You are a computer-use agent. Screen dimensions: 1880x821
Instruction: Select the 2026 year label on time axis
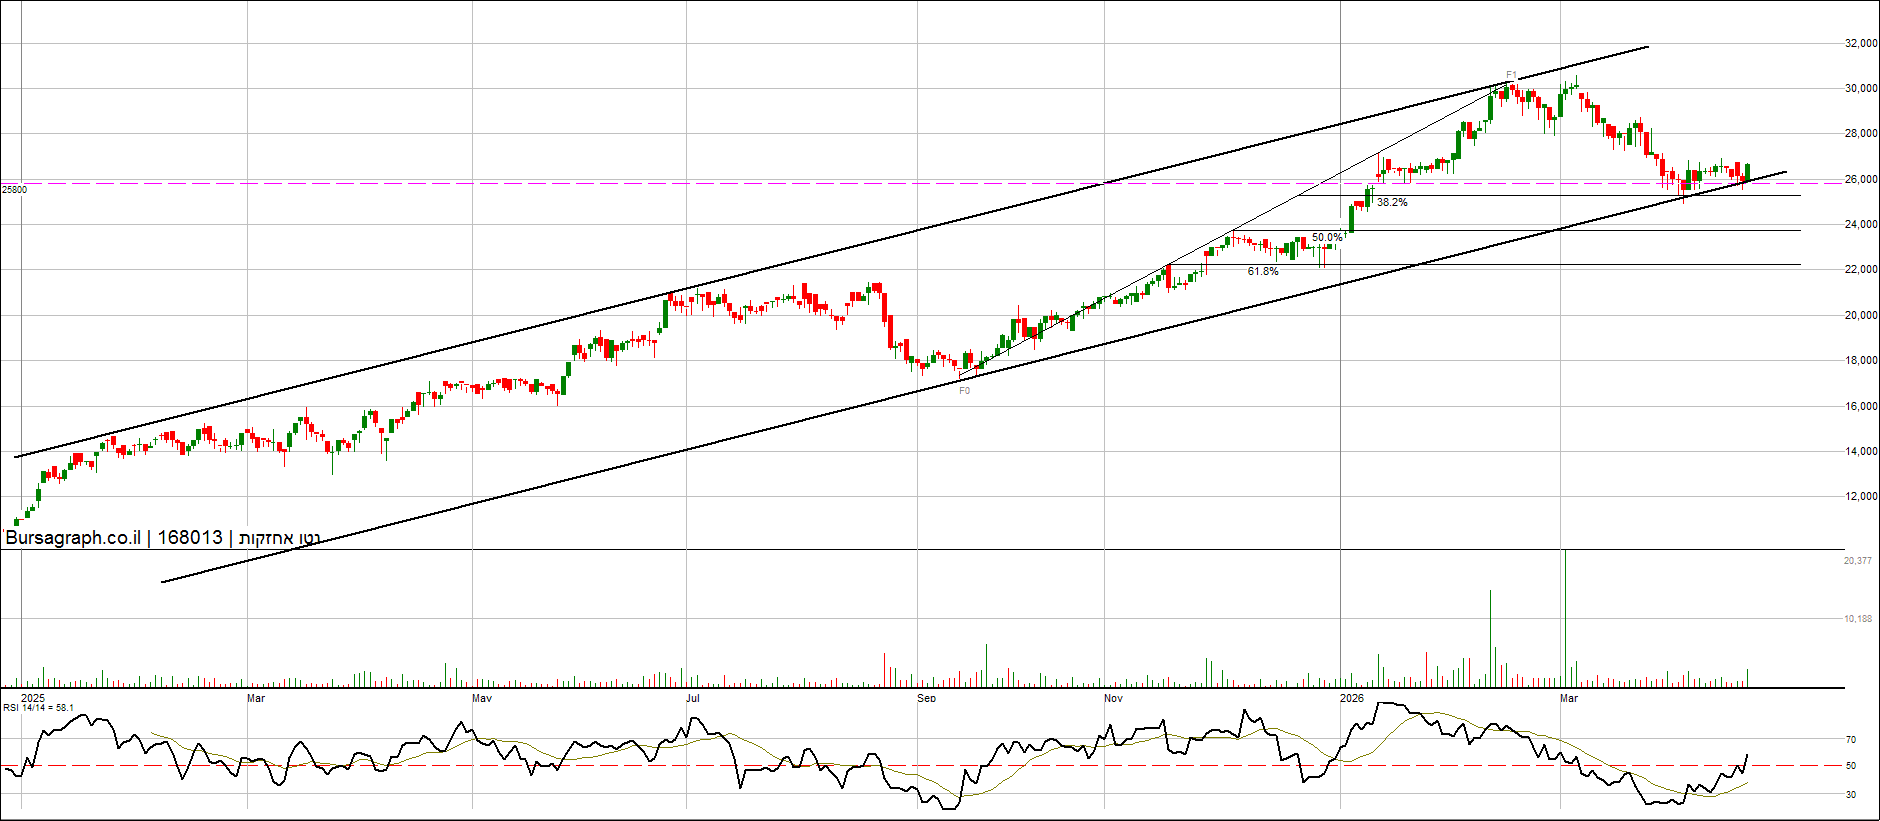1351,698
